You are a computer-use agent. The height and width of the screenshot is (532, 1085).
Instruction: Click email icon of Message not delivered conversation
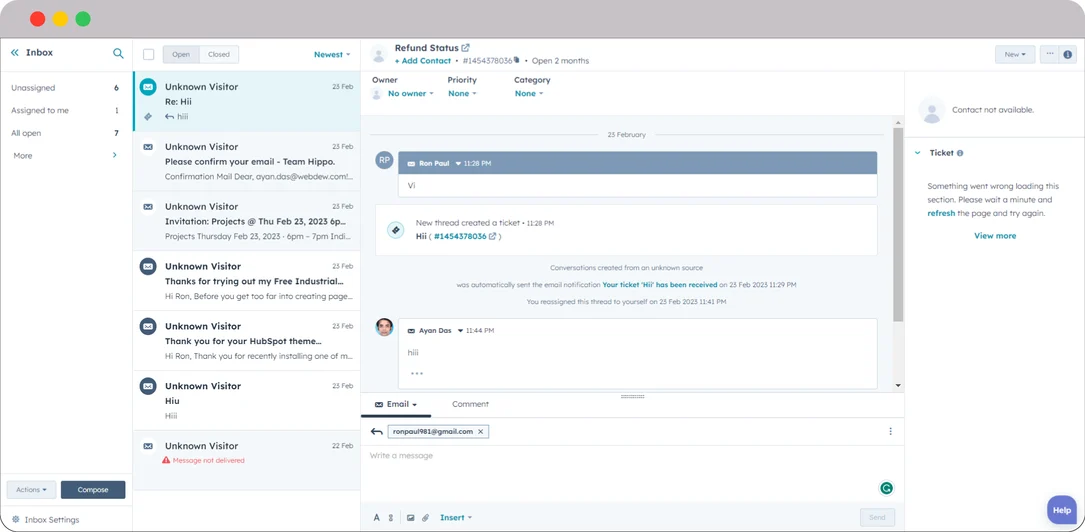(x=148, y=446)
